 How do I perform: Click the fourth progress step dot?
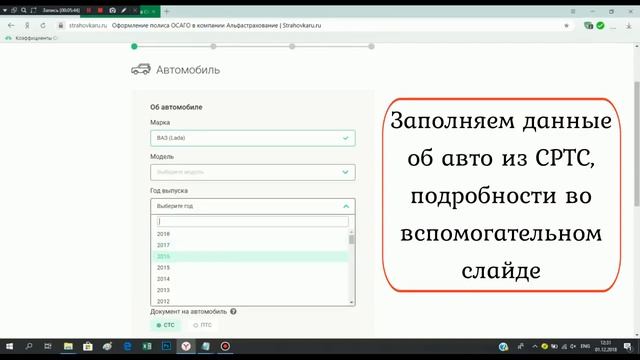(371, 47)
